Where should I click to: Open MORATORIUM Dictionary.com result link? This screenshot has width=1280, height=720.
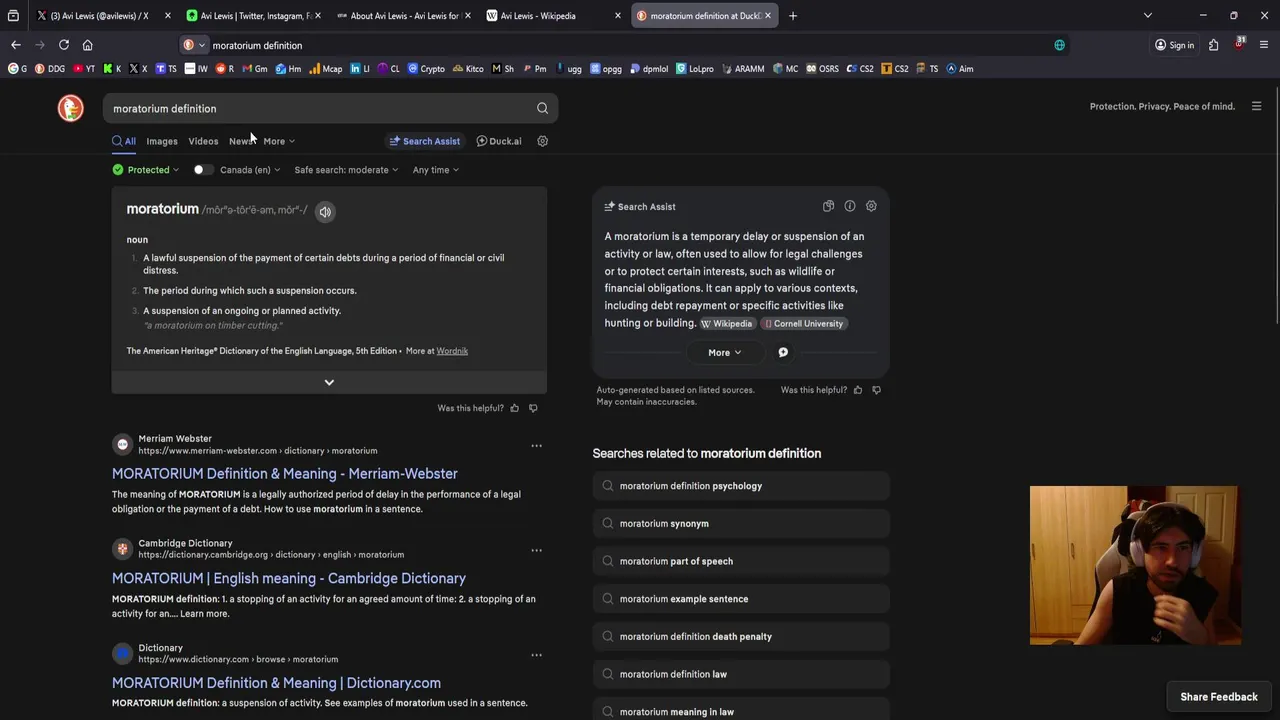pos(276,683)
